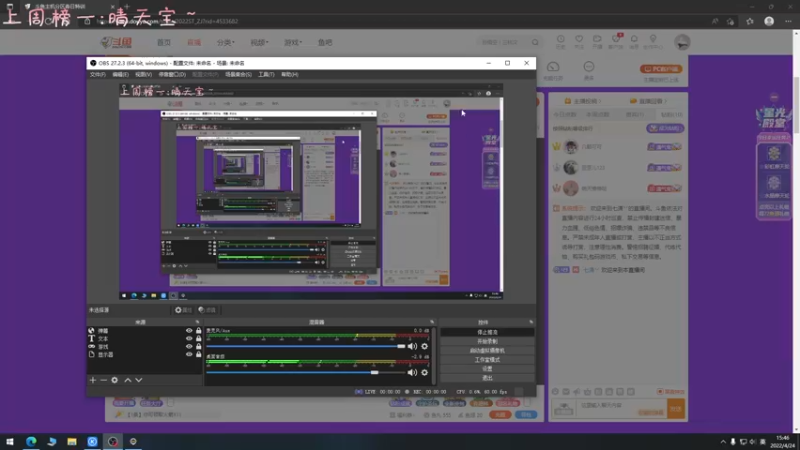This screenshot has height=450, width=800.
Task: Click OBS 退出 exit button
Action: point(487,378)
